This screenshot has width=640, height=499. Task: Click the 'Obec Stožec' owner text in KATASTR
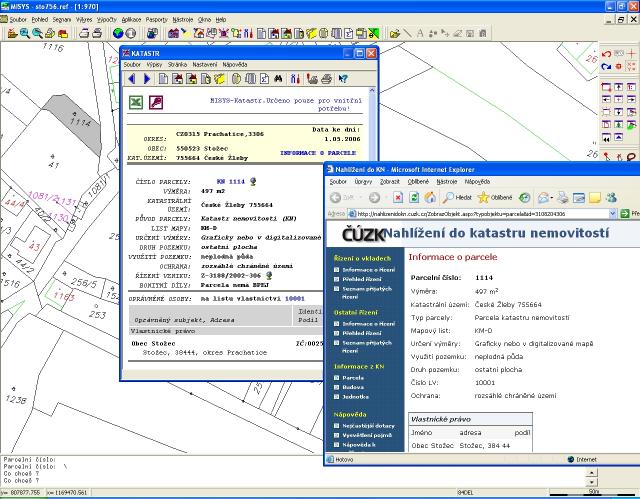pos(153,344)
